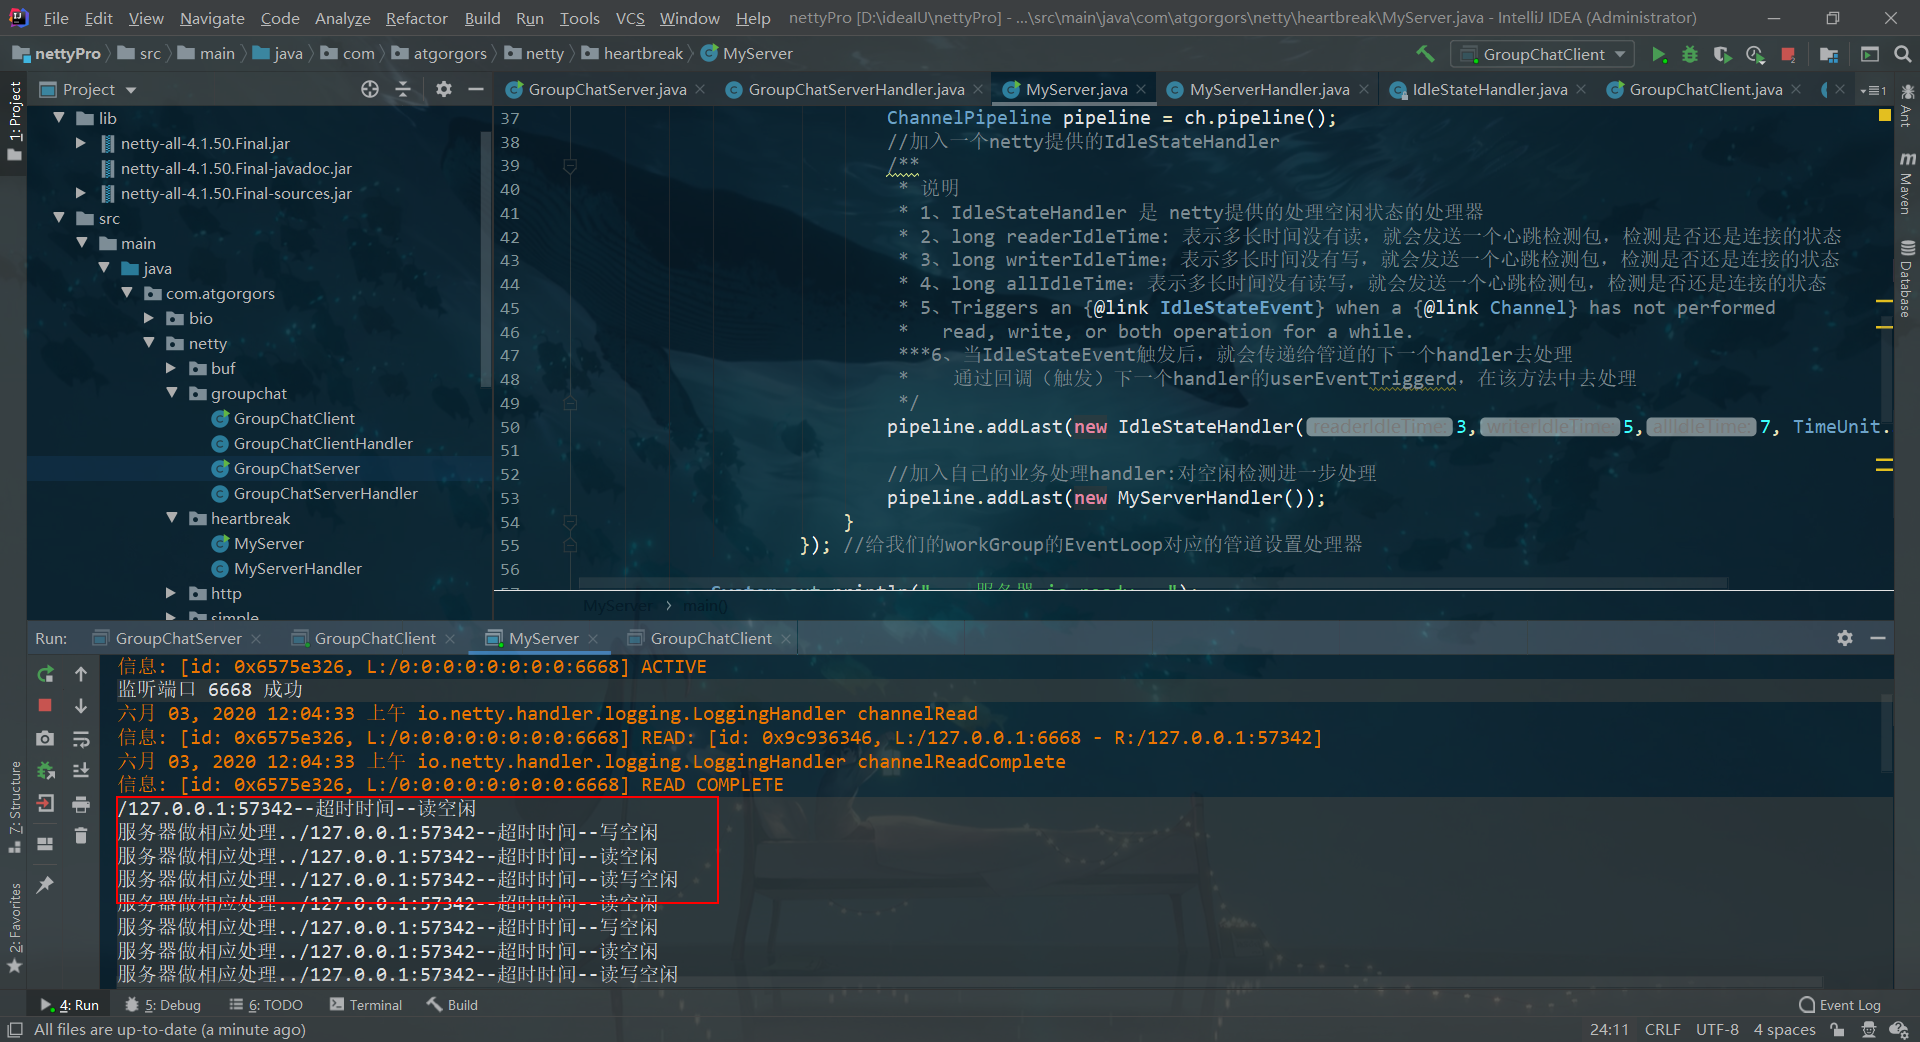Toggle pin tab in Run panel

click(x=45, y=885)
